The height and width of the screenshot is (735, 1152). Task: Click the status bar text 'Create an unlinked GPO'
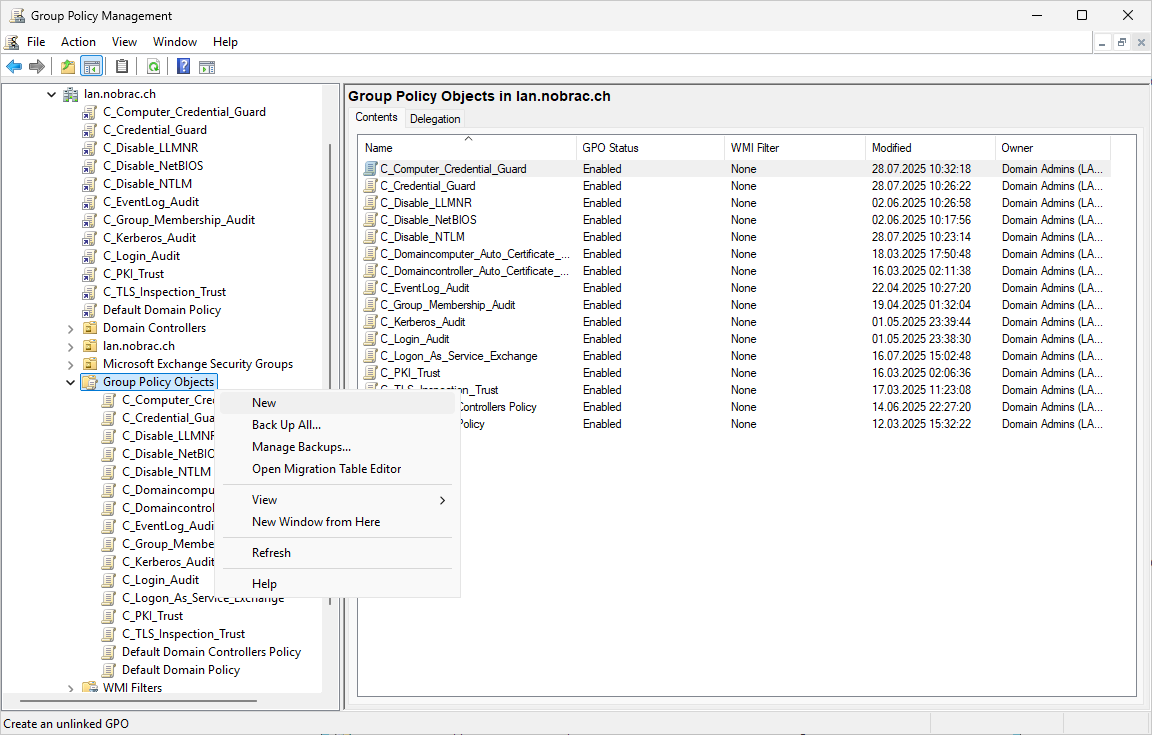coord(66,724)
